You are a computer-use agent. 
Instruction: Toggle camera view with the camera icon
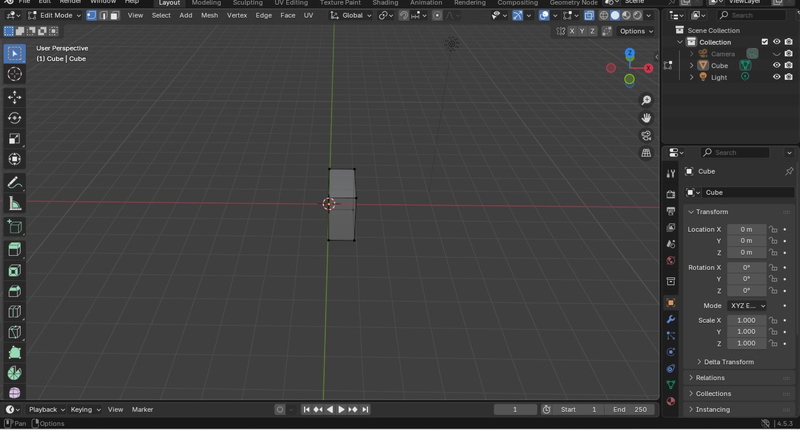tap(646, 135)
